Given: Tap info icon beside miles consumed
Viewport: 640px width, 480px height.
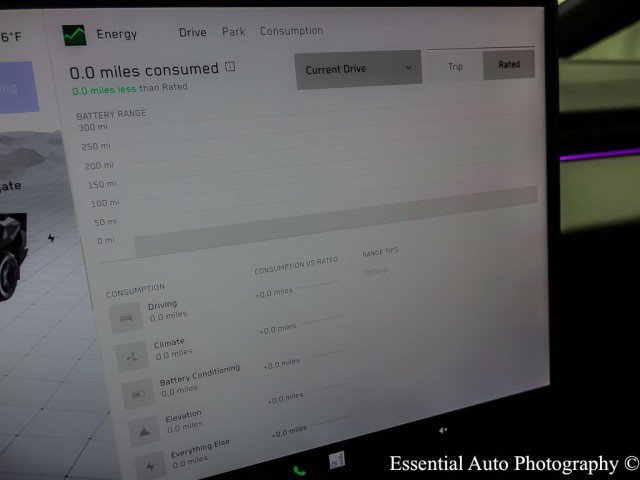Looking at the screenshot, I should [x=230, y=67].
